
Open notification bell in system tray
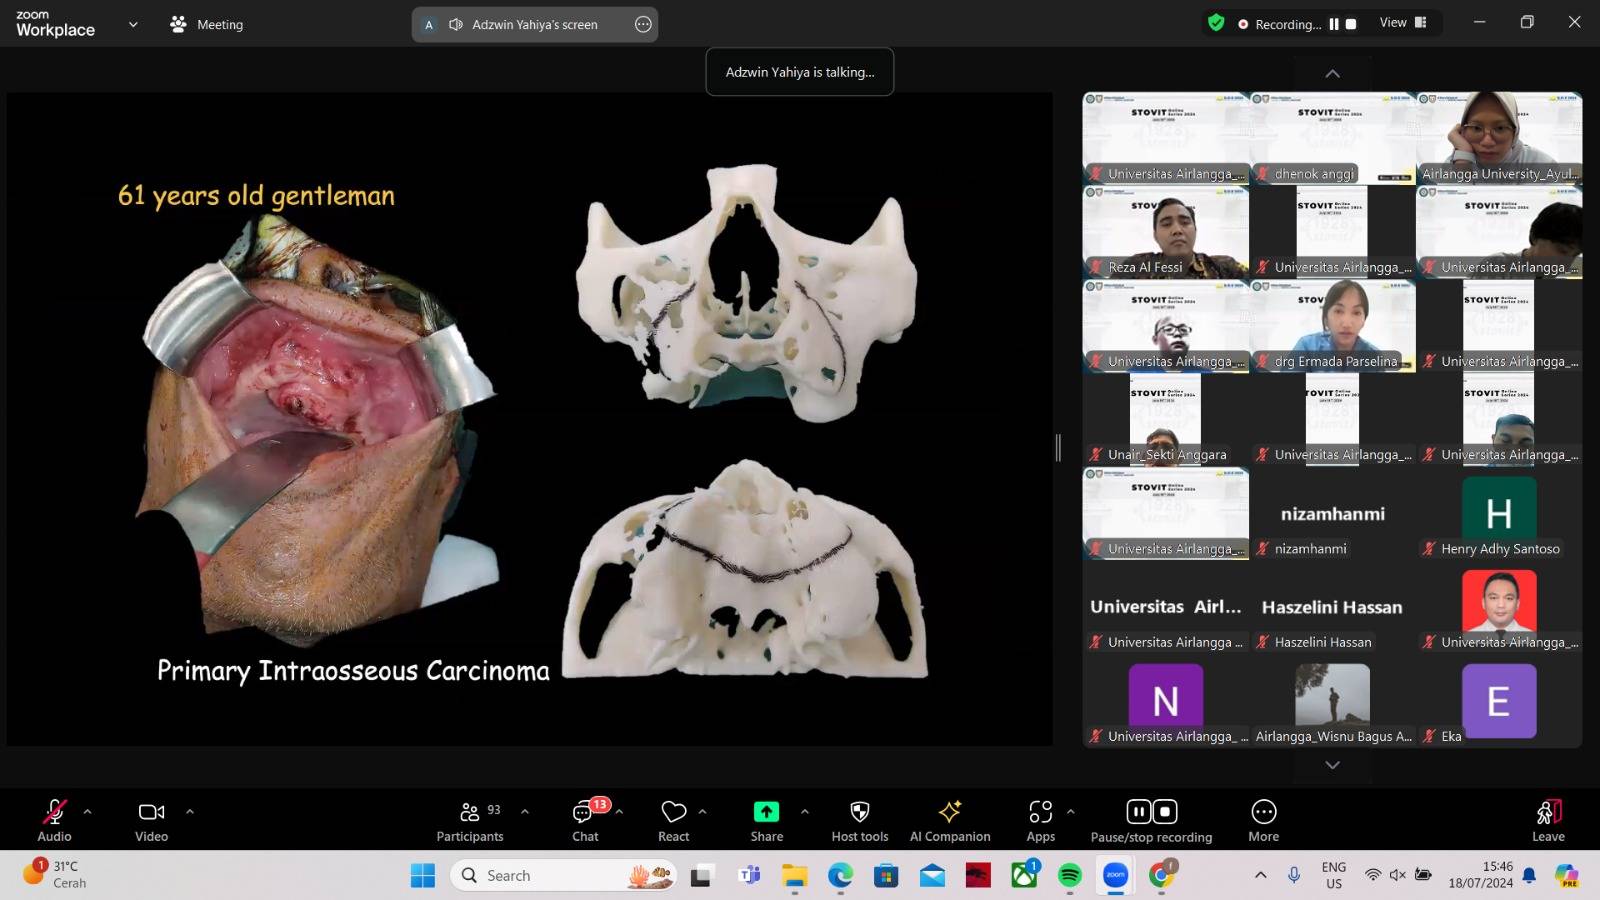pyautogui.click(x=1529, y=876)
